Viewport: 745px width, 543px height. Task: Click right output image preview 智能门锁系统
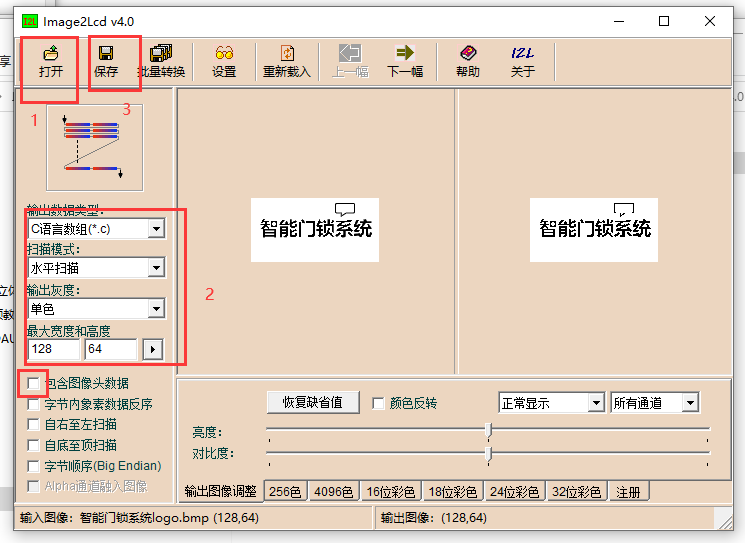(594, 230)
